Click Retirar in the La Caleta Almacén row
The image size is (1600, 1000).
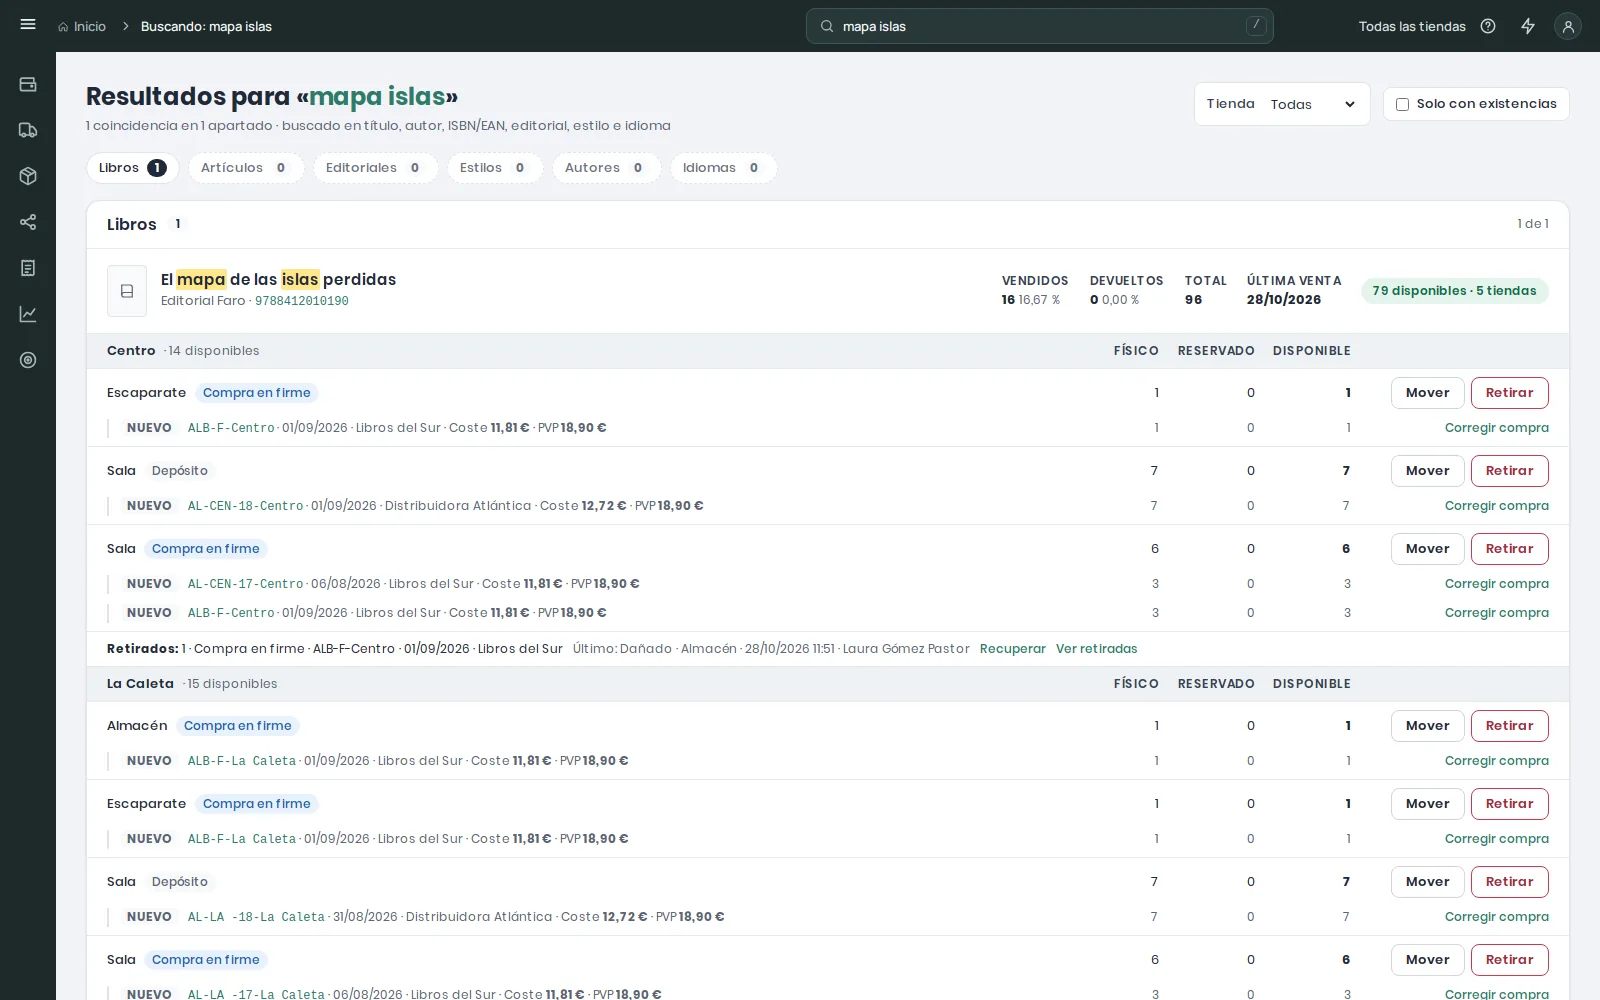(1509, 726)
